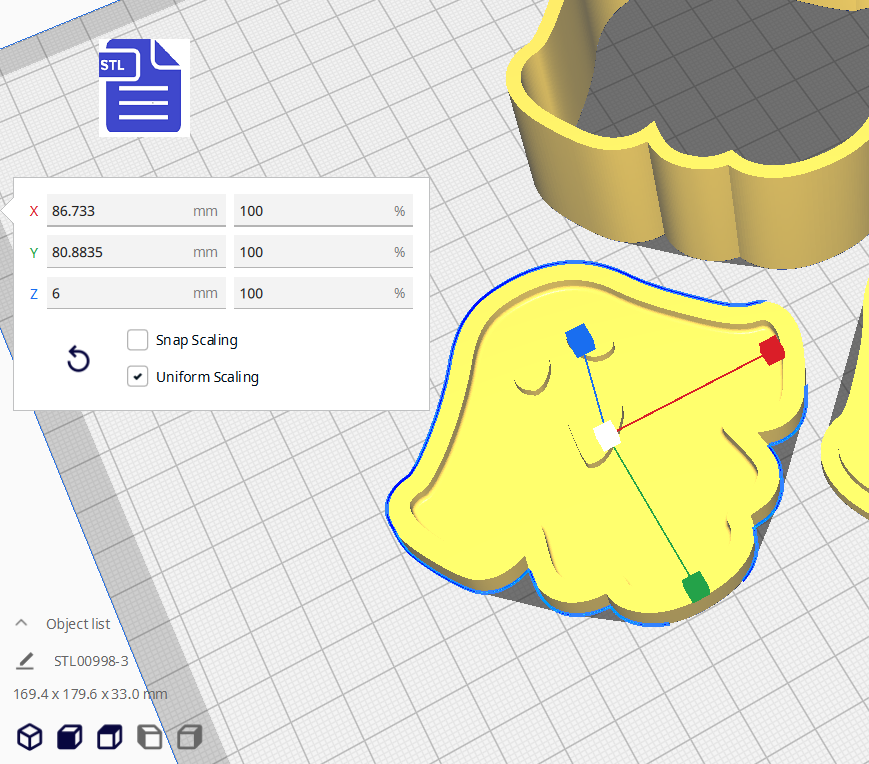The height and width of the screenshot is (764, 869).
Task: Select the left side view cube icon
Action: (148, 738)
